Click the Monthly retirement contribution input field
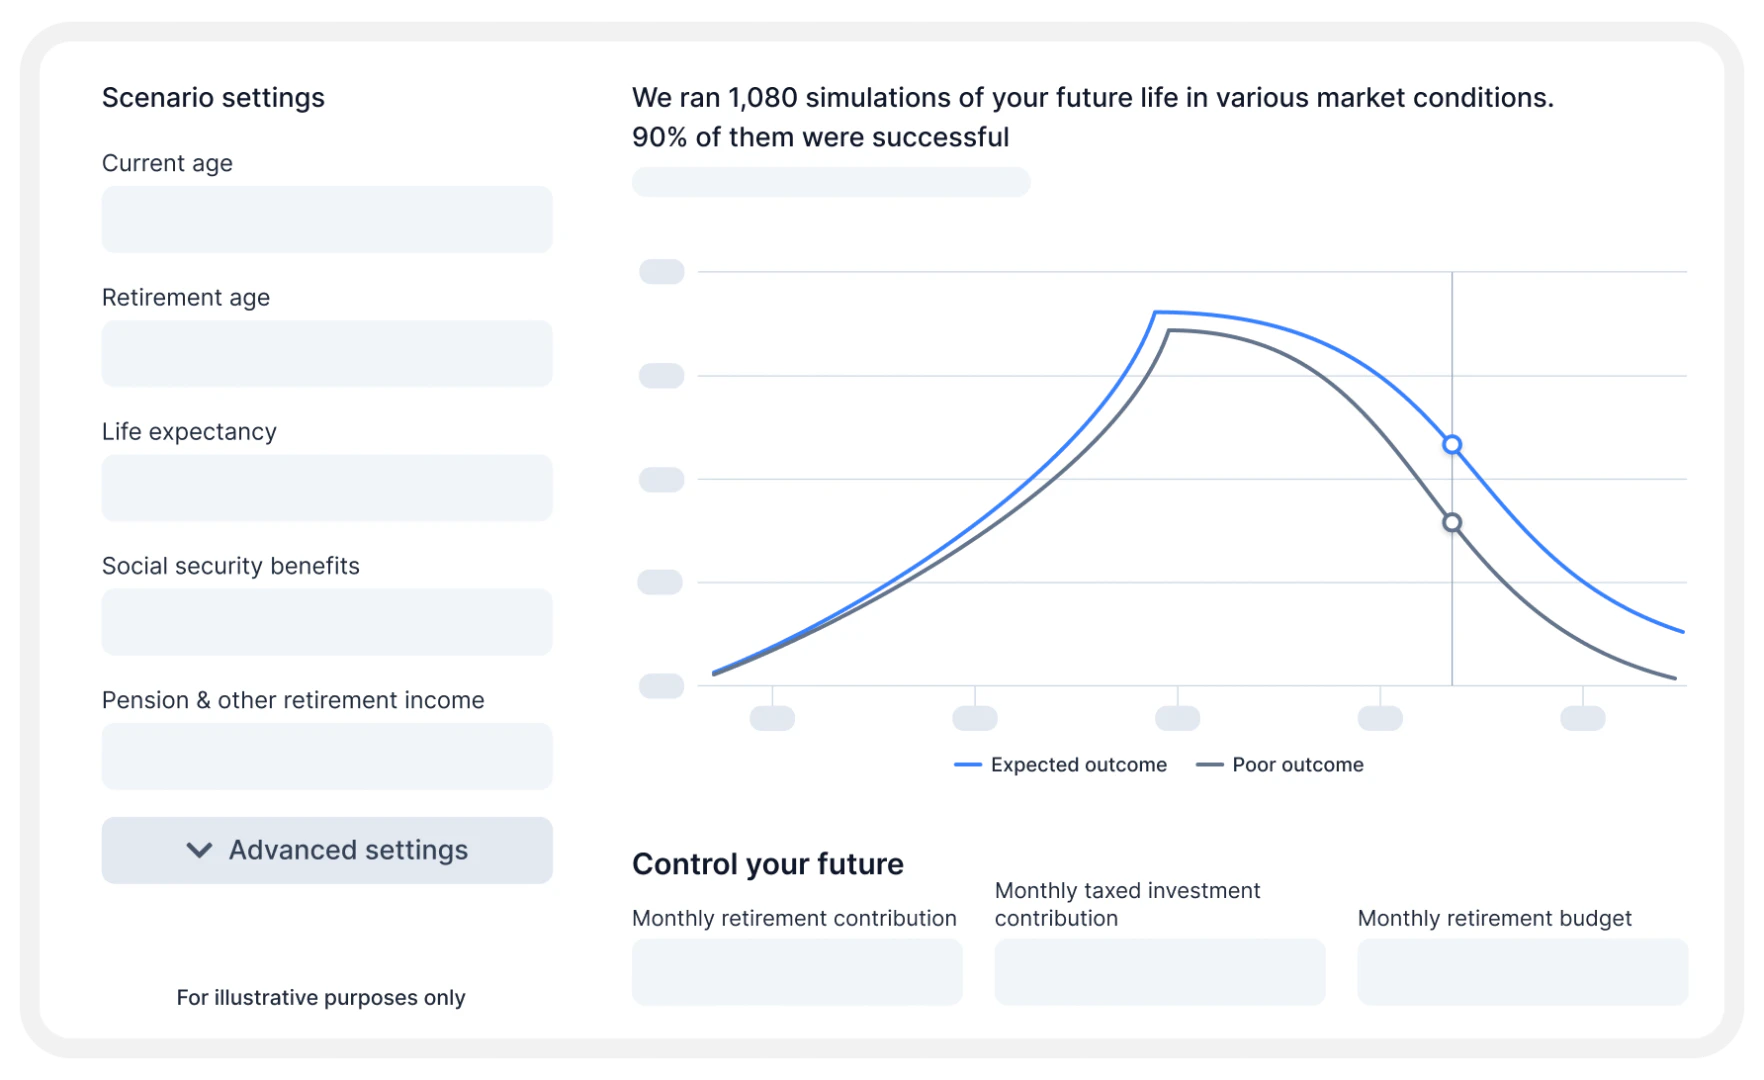This screenshot has width=1764, height=1080. (x=796, y=971)
